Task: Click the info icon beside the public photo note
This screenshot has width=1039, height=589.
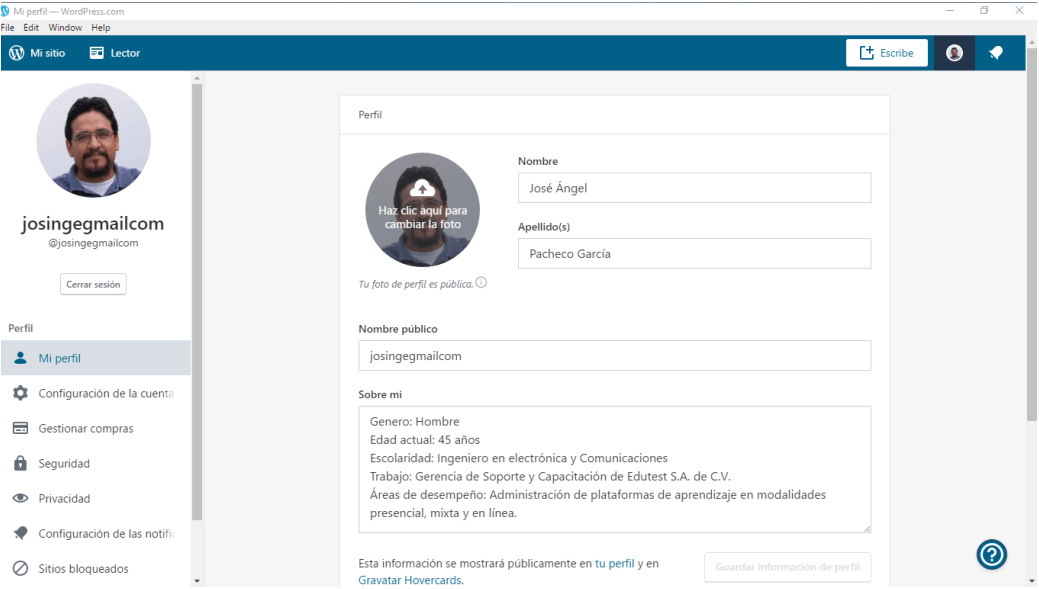Action: click(x=482, y=282)
